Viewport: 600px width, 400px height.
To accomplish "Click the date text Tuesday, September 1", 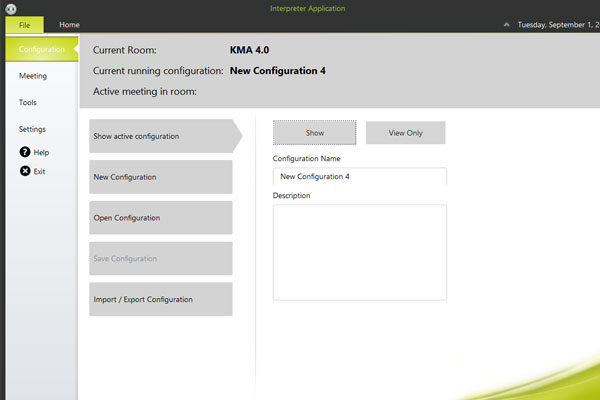I will coord(558,24).
